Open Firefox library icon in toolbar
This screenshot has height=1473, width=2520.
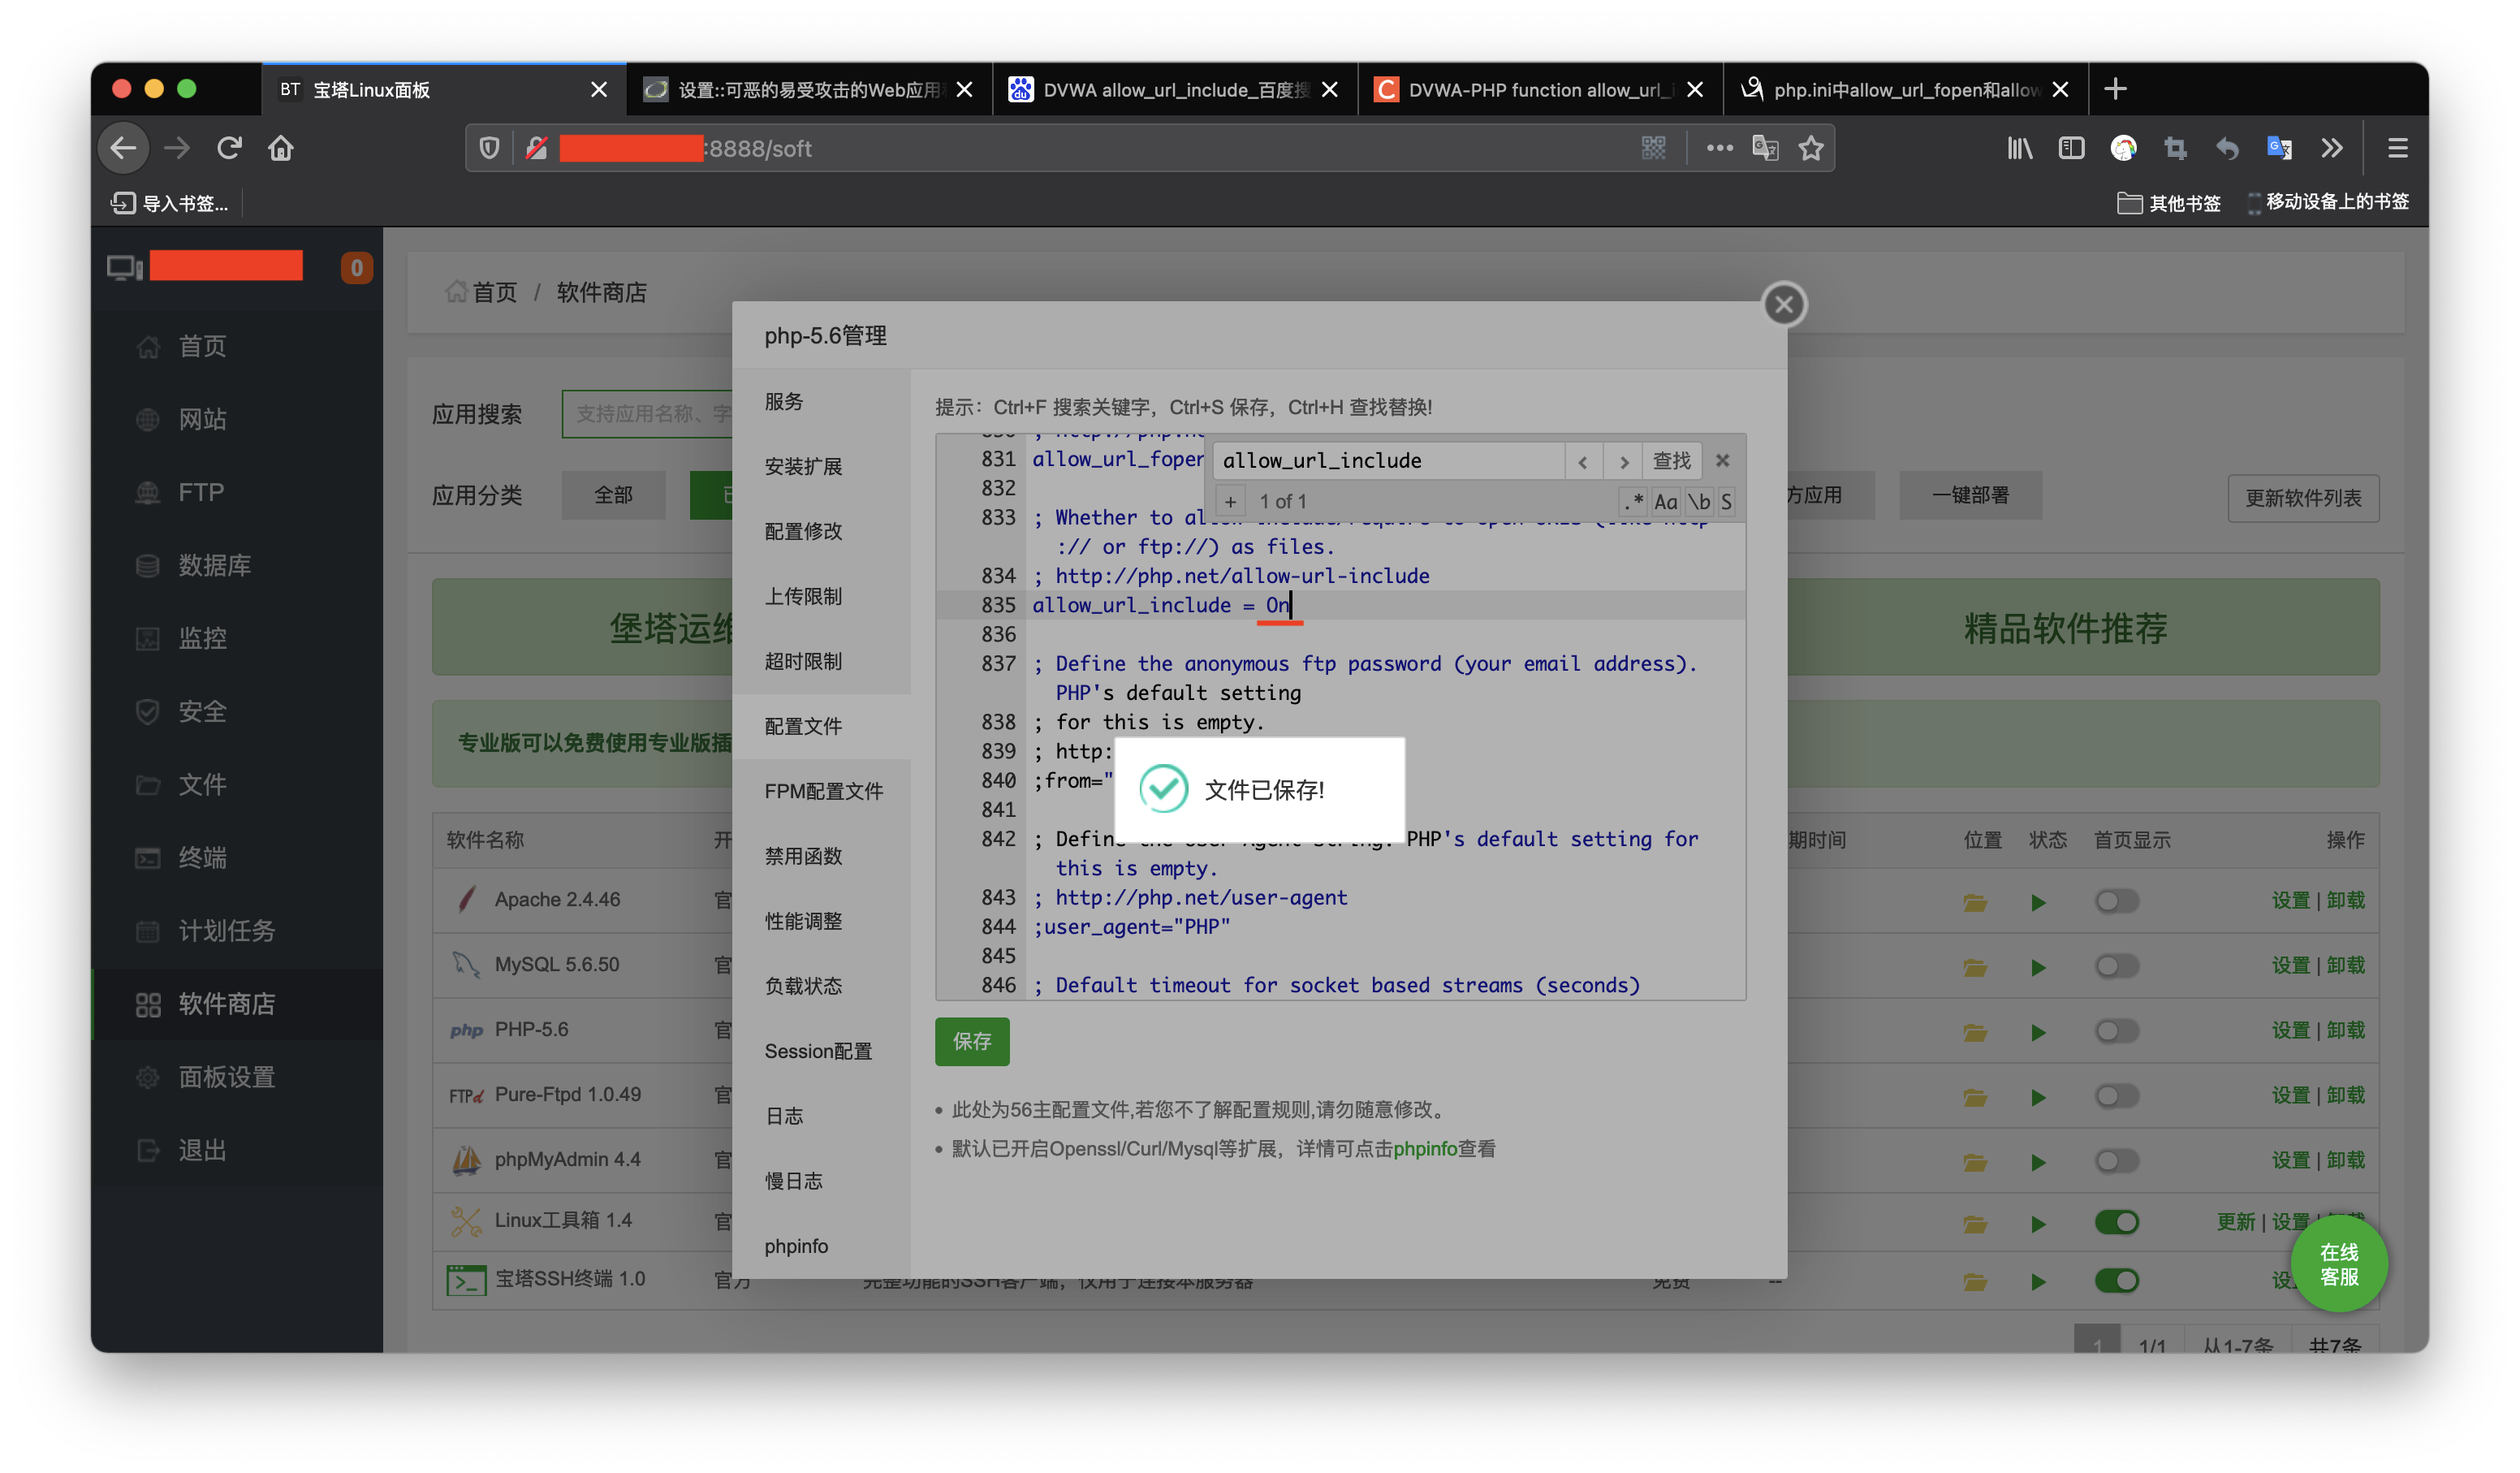pos(2019,147)
